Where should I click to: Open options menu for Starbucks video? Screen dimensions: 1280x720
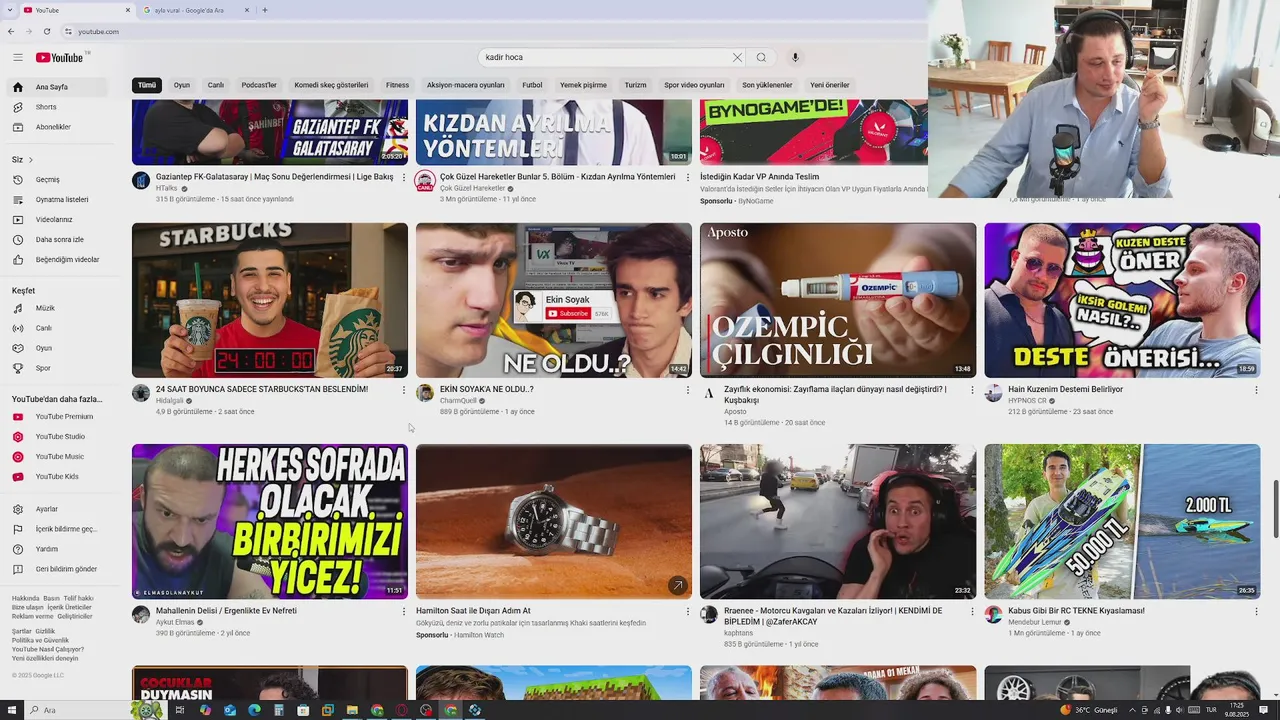pyautogui.click(x=404, y=390)
